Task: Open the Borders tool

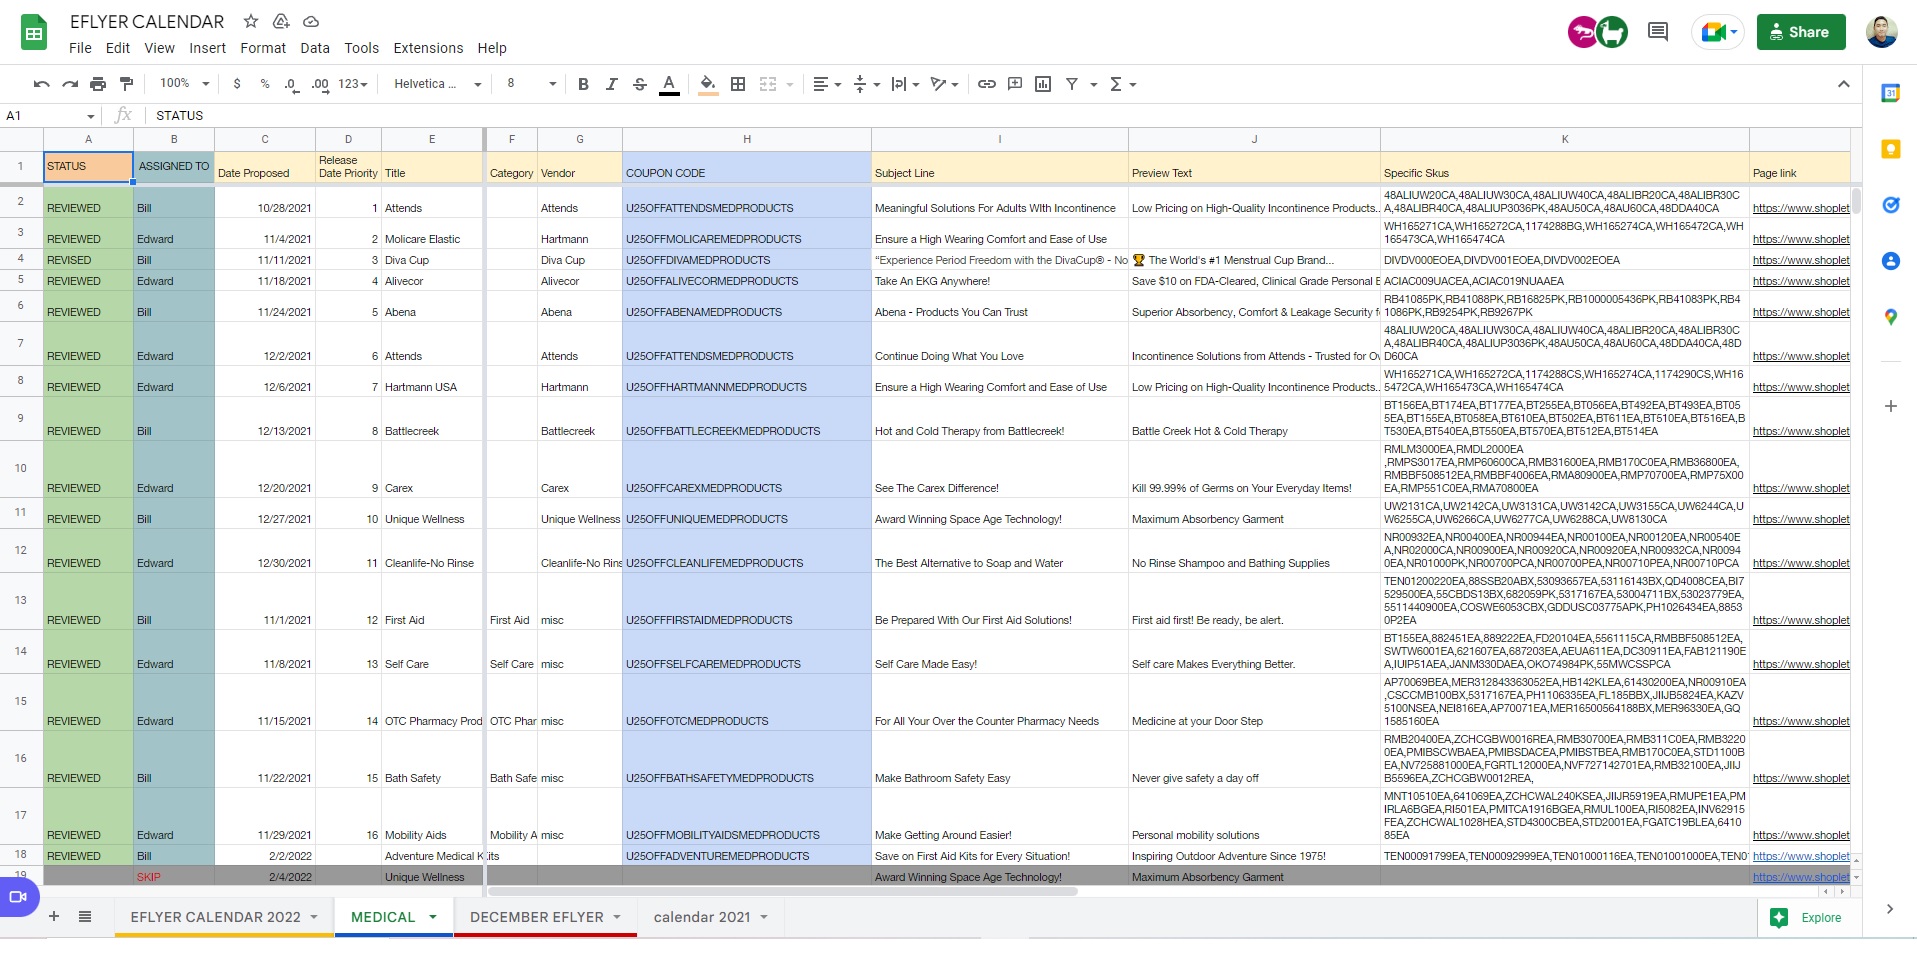Action: 738,84
